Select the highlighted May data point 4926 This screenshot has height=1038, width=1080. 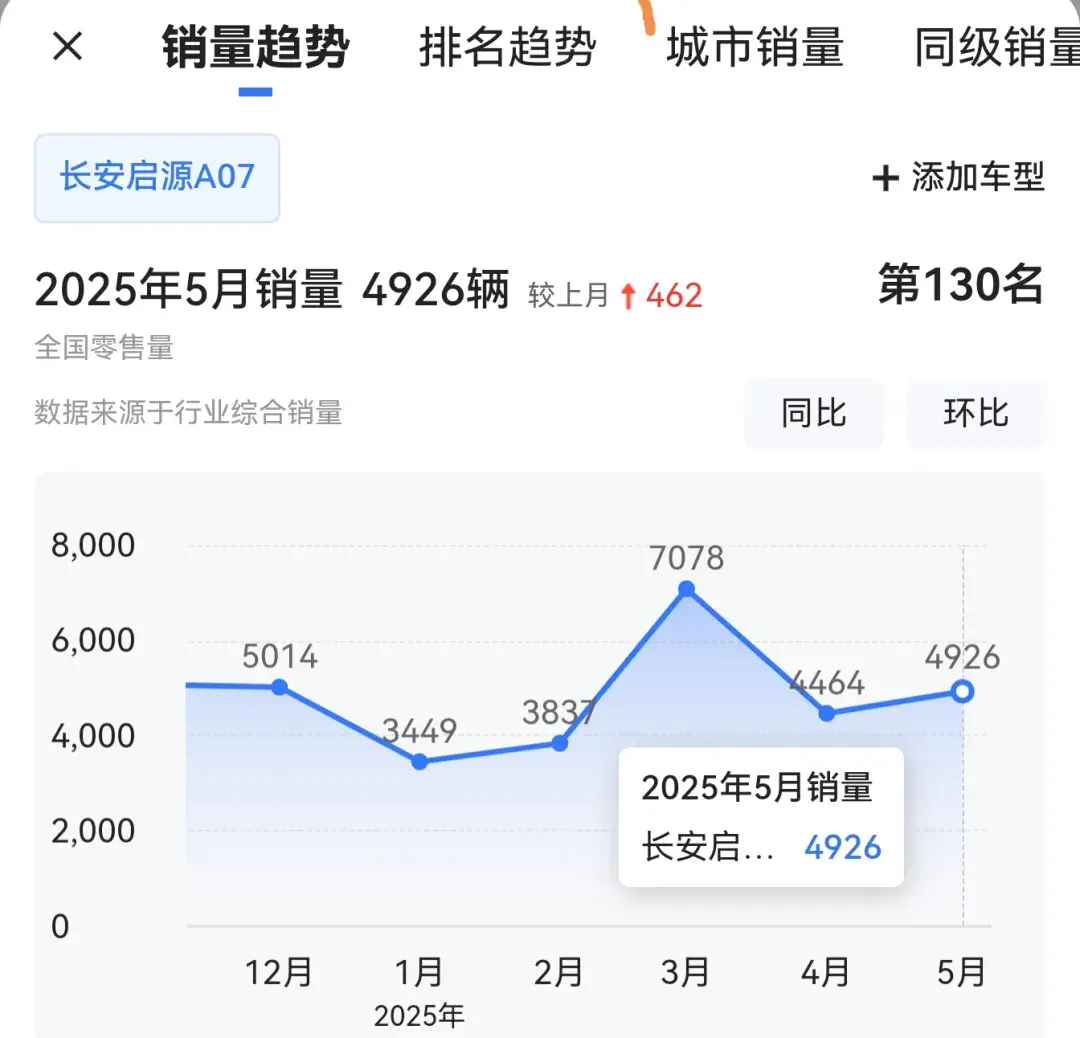(x=963, y=691)
